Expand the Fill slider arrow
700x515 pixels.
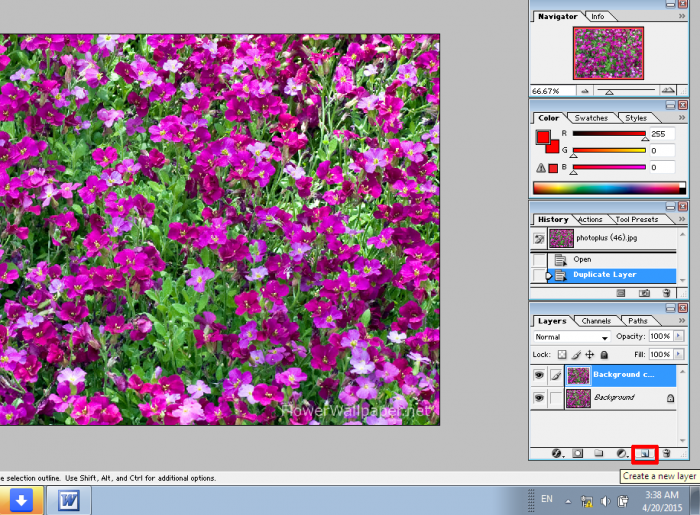tap(678, 354)
